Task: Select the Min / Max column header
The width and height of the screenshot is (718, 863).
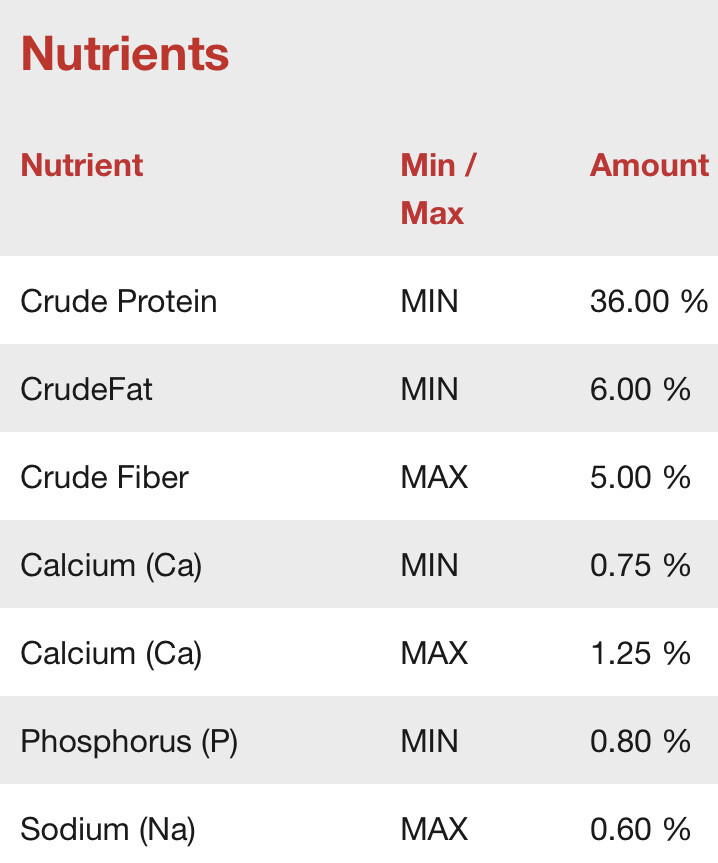Action: point(439,189)
